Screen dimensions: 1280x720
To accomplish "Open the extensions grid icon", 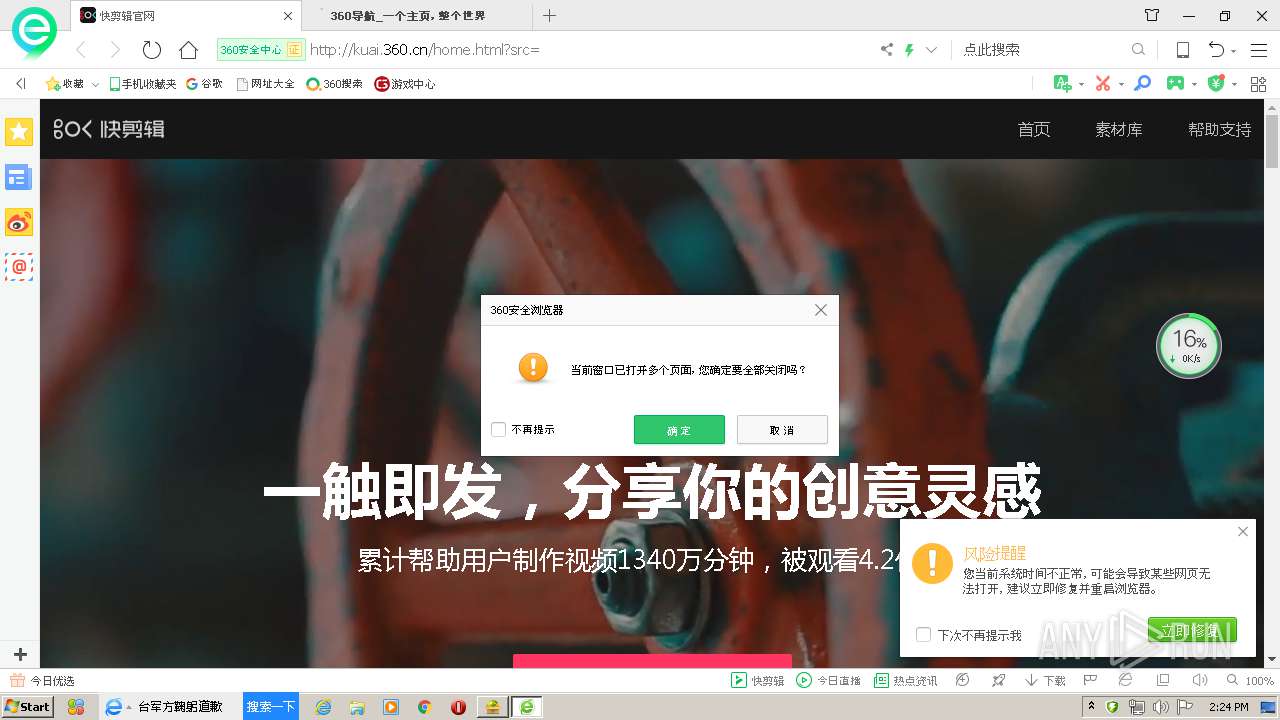I will [1258, 84].
